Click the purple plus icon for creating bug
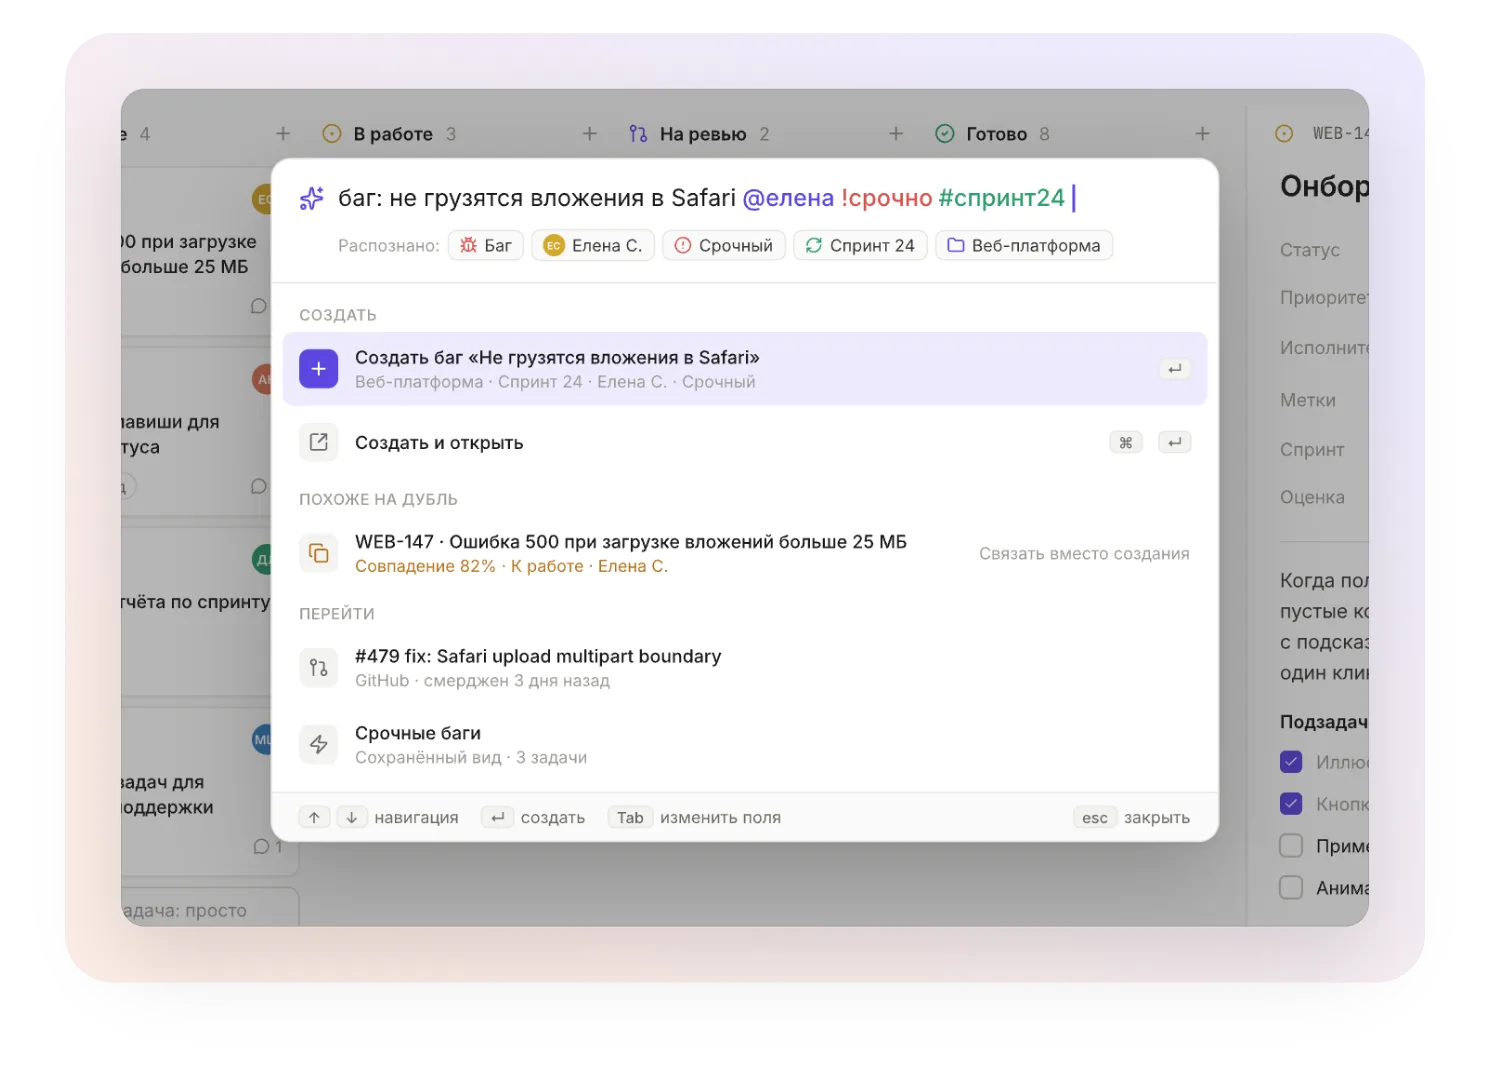The height and width of the screenshot is (1080, 1490). pos(318,369)
